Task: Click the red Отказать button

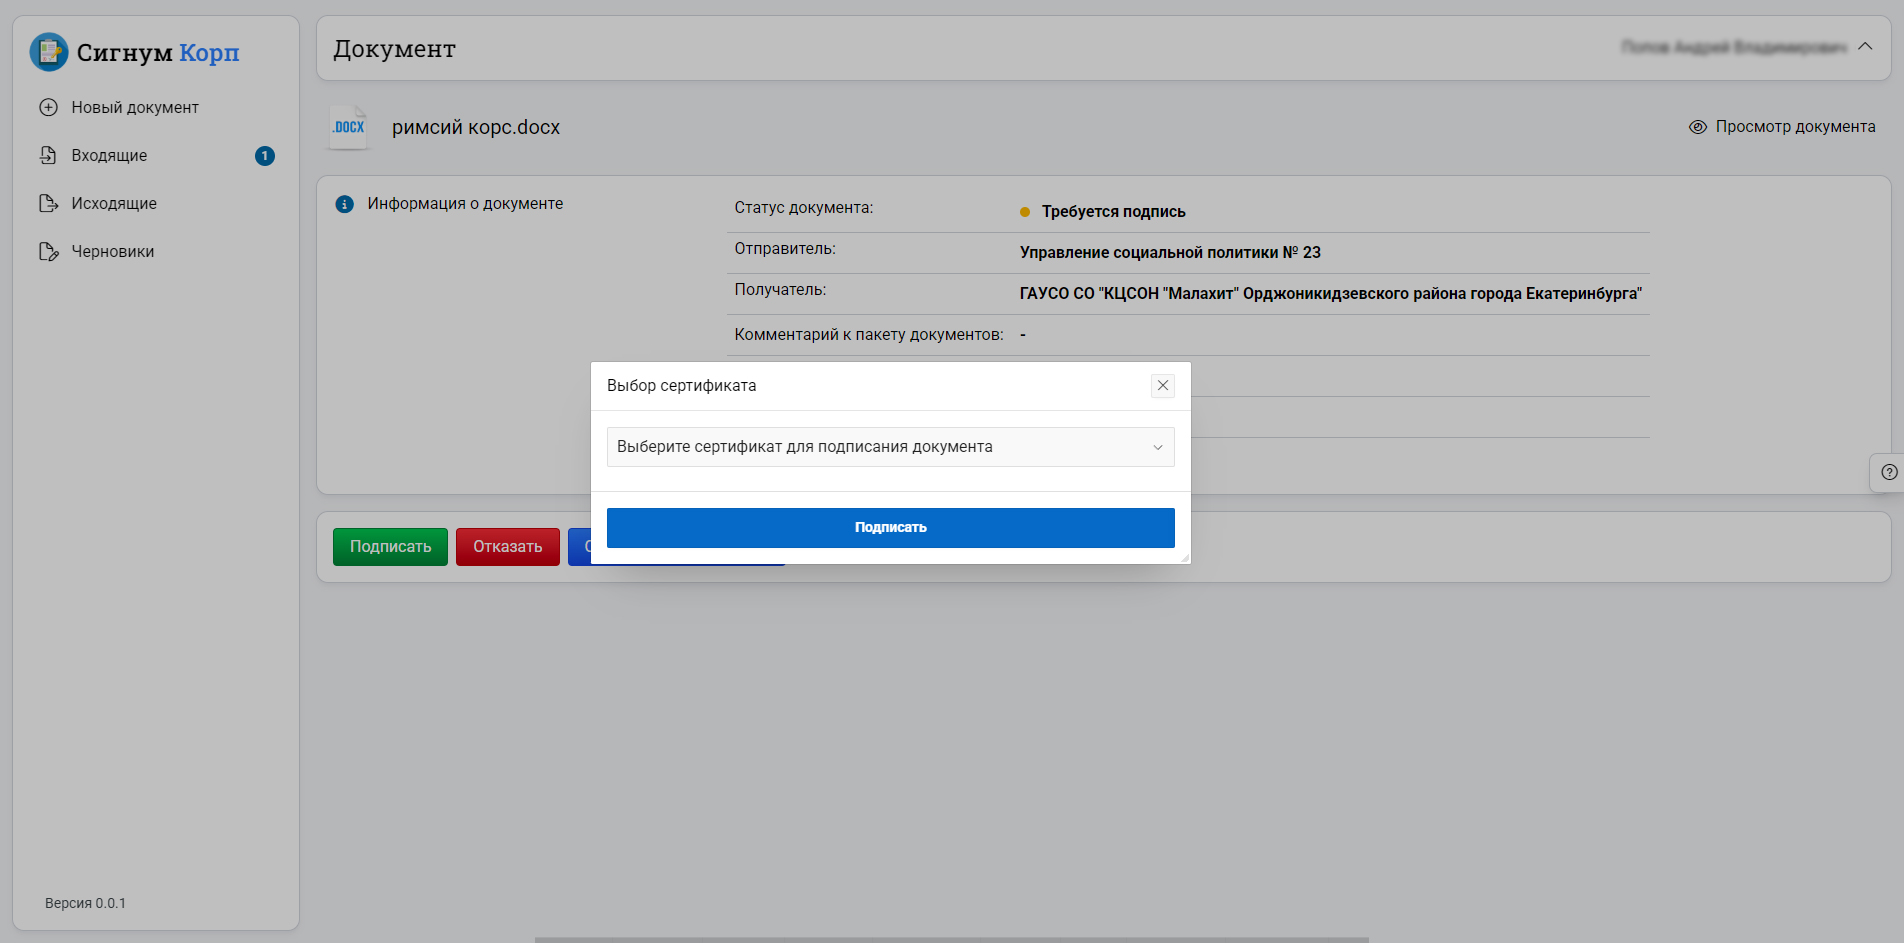Action: click(x=508, y=547)
